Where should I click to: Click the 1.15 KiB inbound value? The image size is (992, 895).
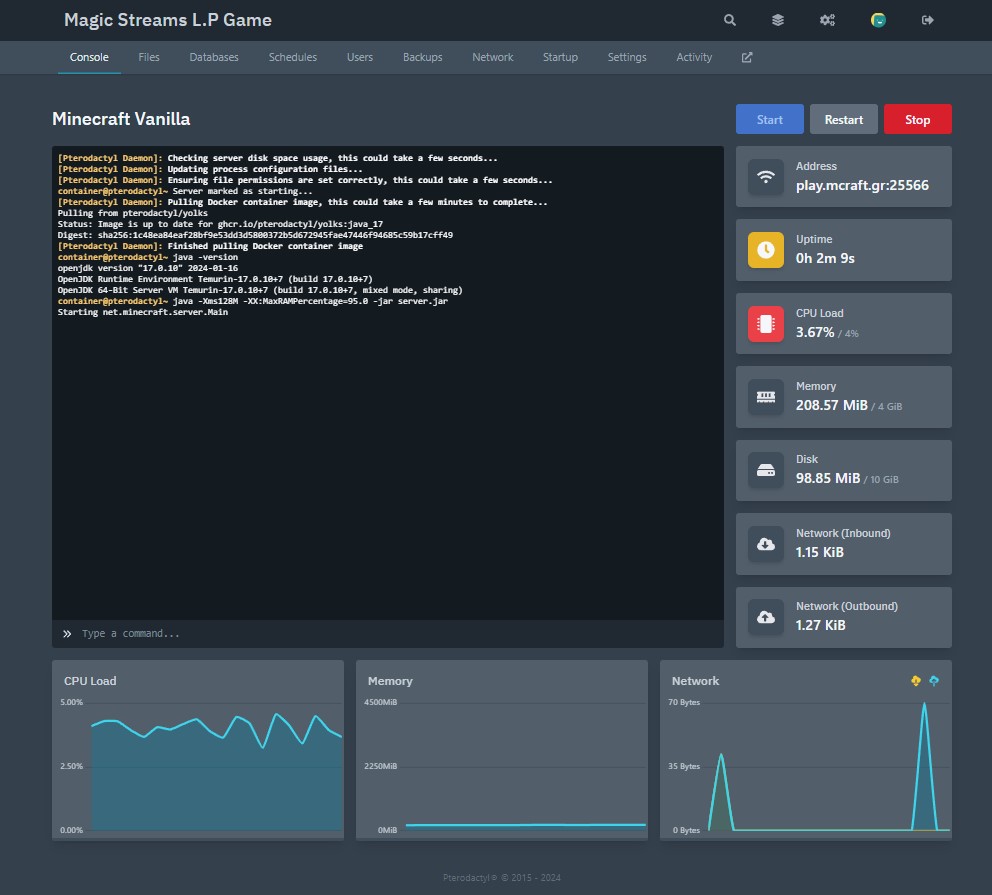pos(819,552)
